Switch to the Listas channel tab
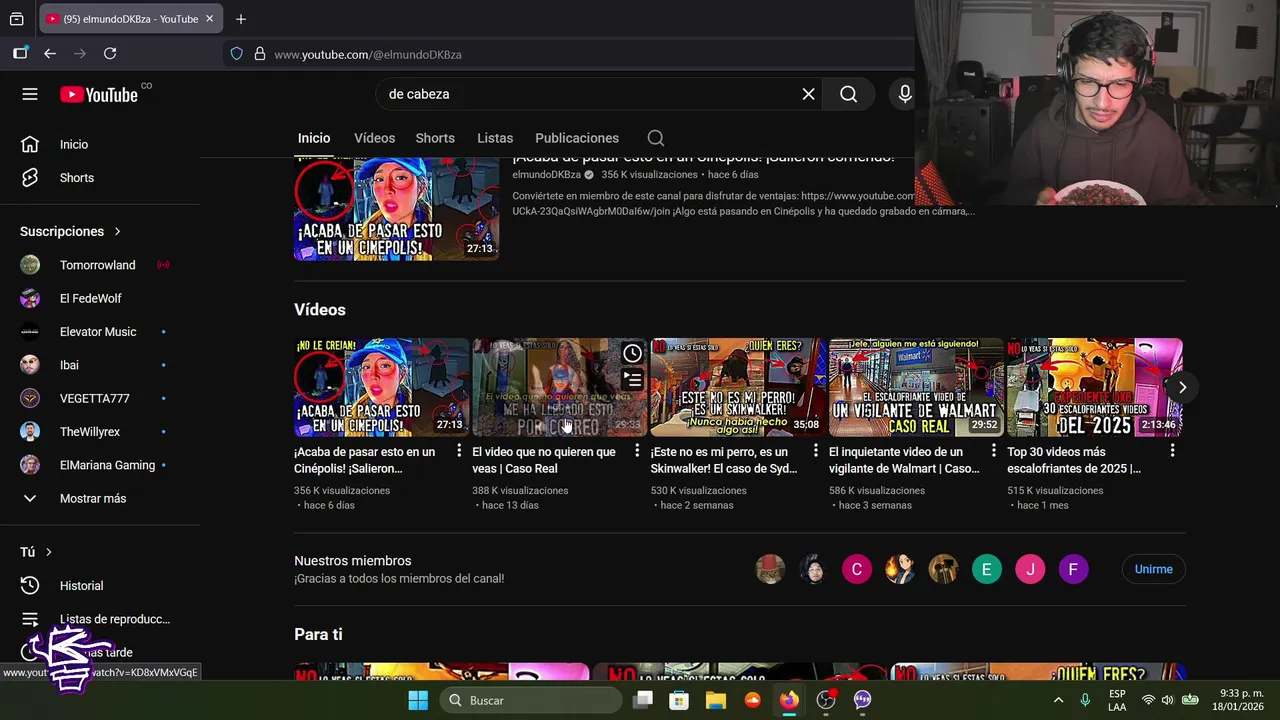 click(x=495, y=138)
